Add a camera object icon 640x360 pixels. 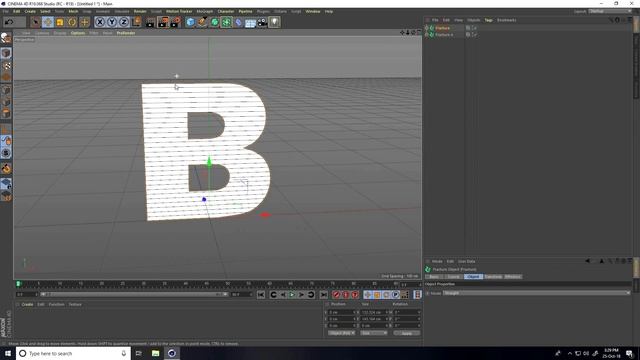(262, 22)
